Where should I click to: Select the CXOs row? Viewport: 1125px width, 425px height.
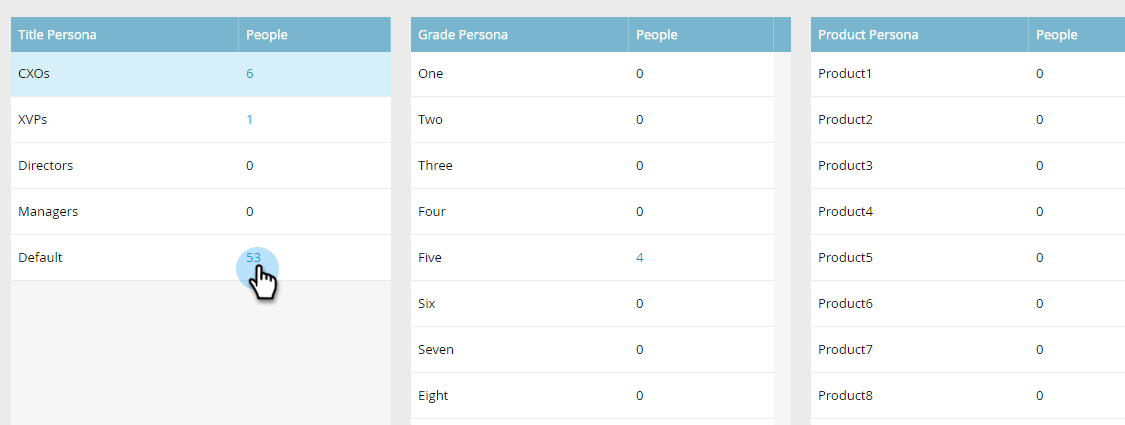coord(201,74)
